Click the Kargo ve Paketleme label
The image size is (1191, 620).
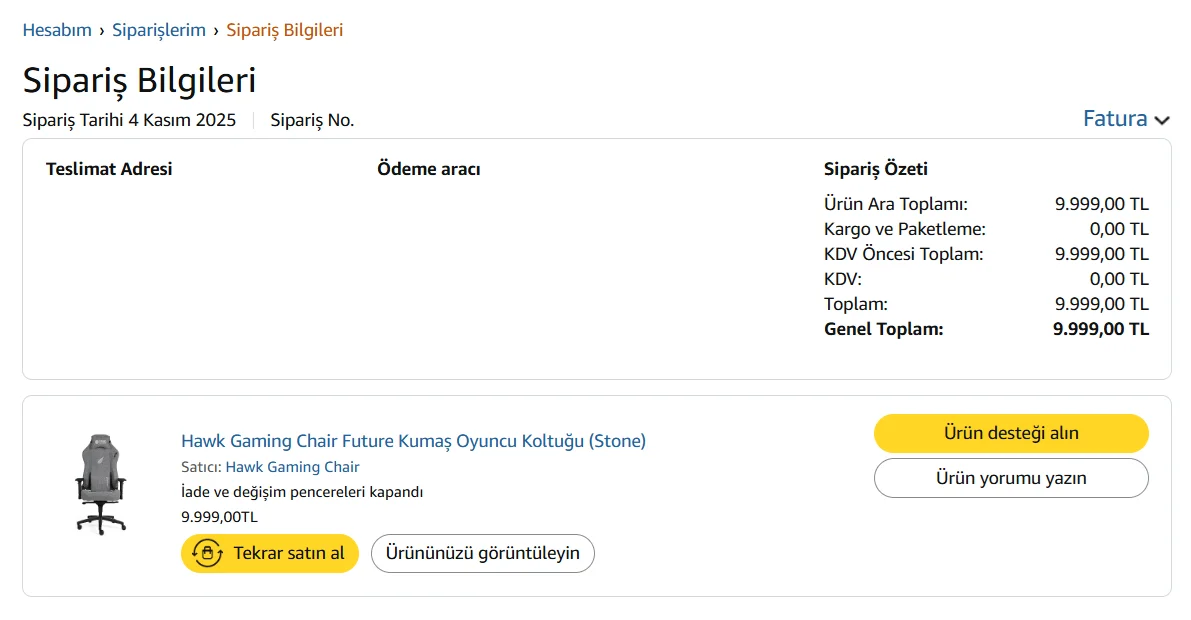pos(905,229)
